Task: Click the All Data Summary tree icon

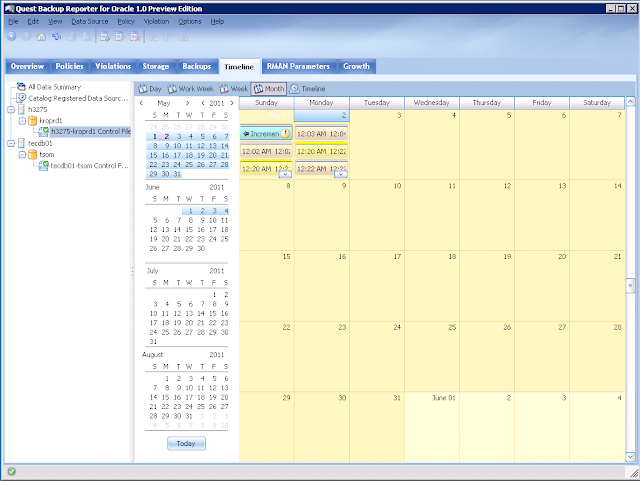Action: (x=21, y=87)
